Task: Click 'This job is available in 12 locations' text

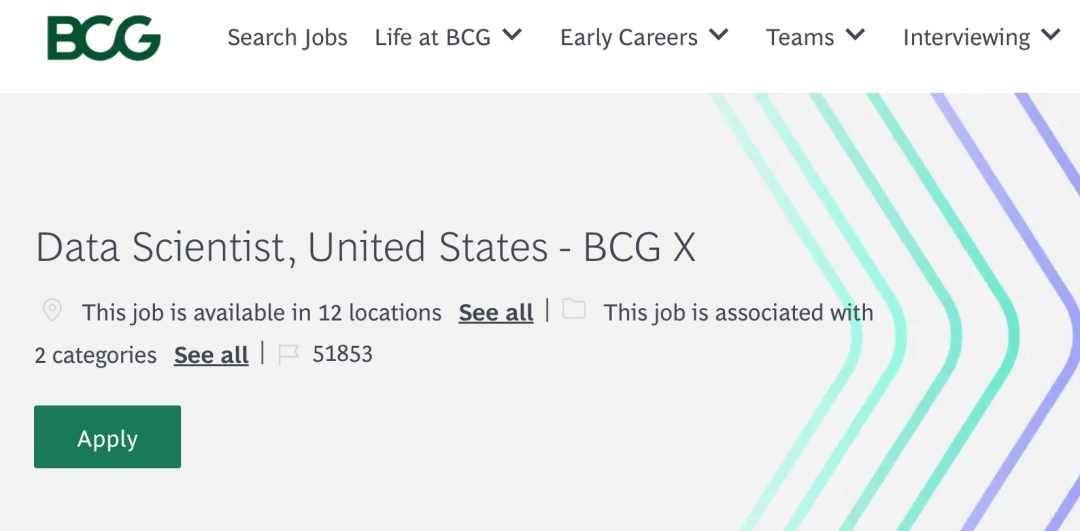Action: [262, 313]
